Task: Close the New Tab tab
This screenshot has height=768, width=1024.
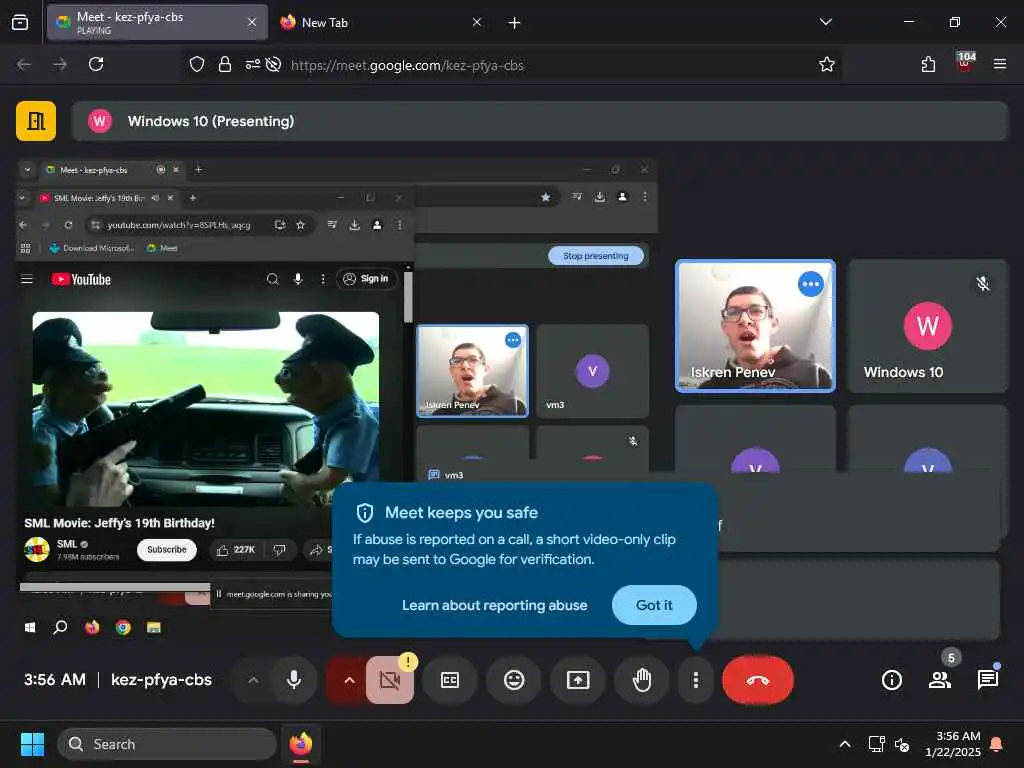Action: click(477, 22)
